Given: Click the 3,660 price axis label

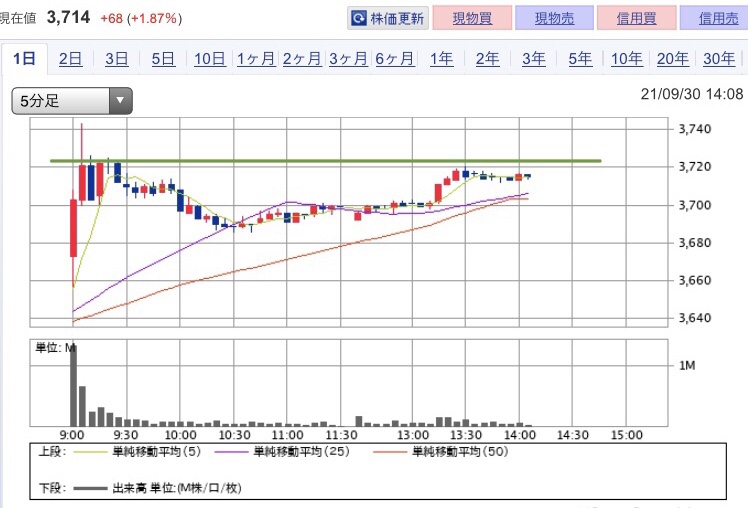Looking at the screenshot, I should tap(695, 280).
